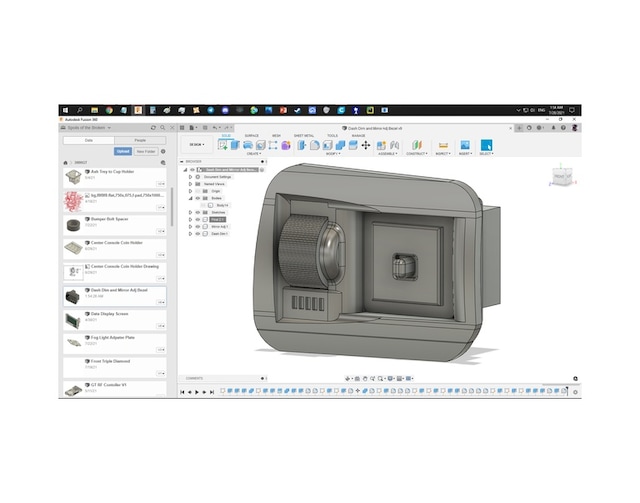The width and height of the screenshot is (640, 503).
Task: Open the CONSTRUCT dropdown menu
Action: click(417, 154)
